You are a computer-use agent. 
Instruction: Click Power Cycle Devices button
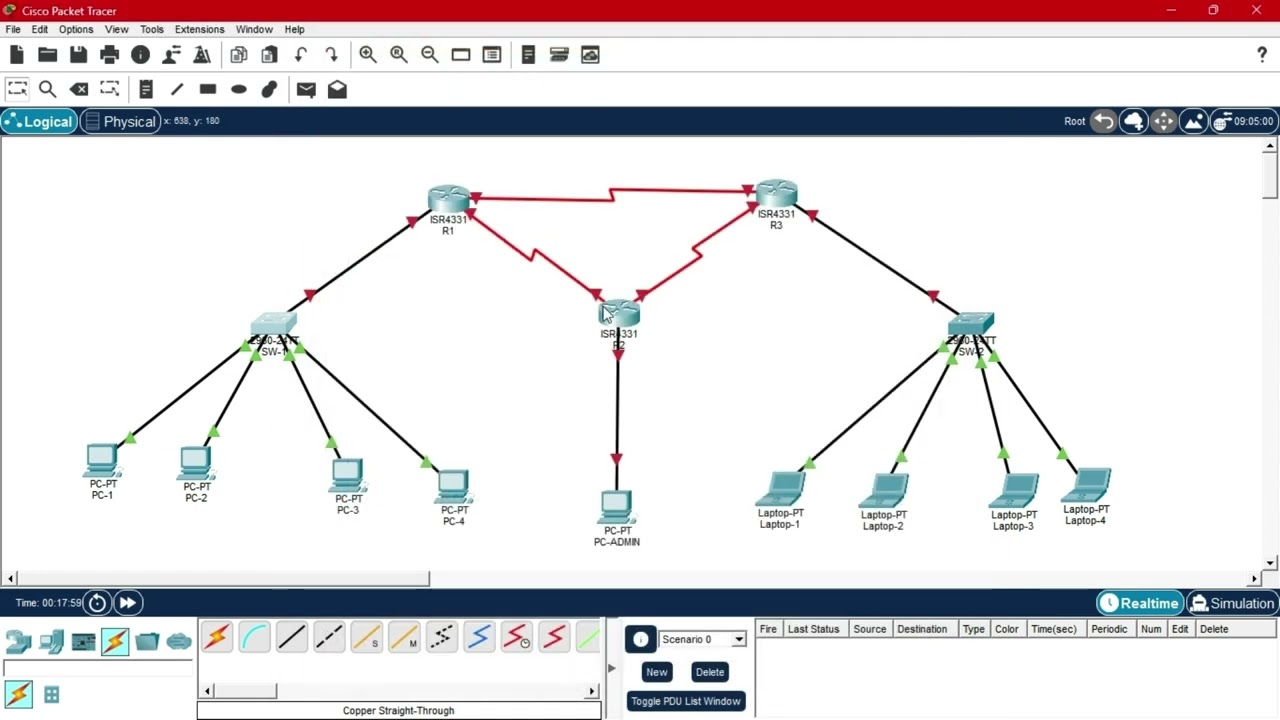[97, 602]
